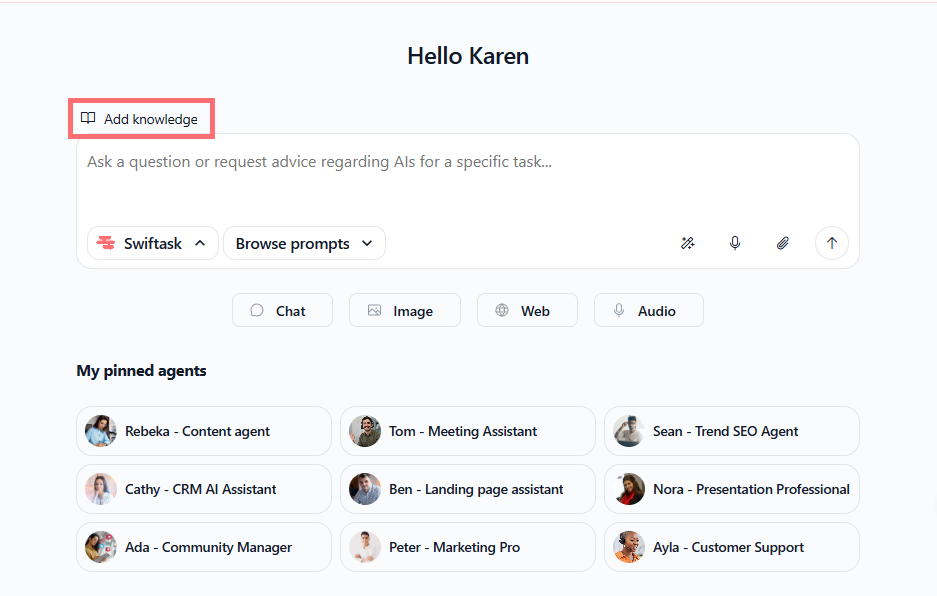
Task: Click the microphone voice input icon
Action: [735, 243]
